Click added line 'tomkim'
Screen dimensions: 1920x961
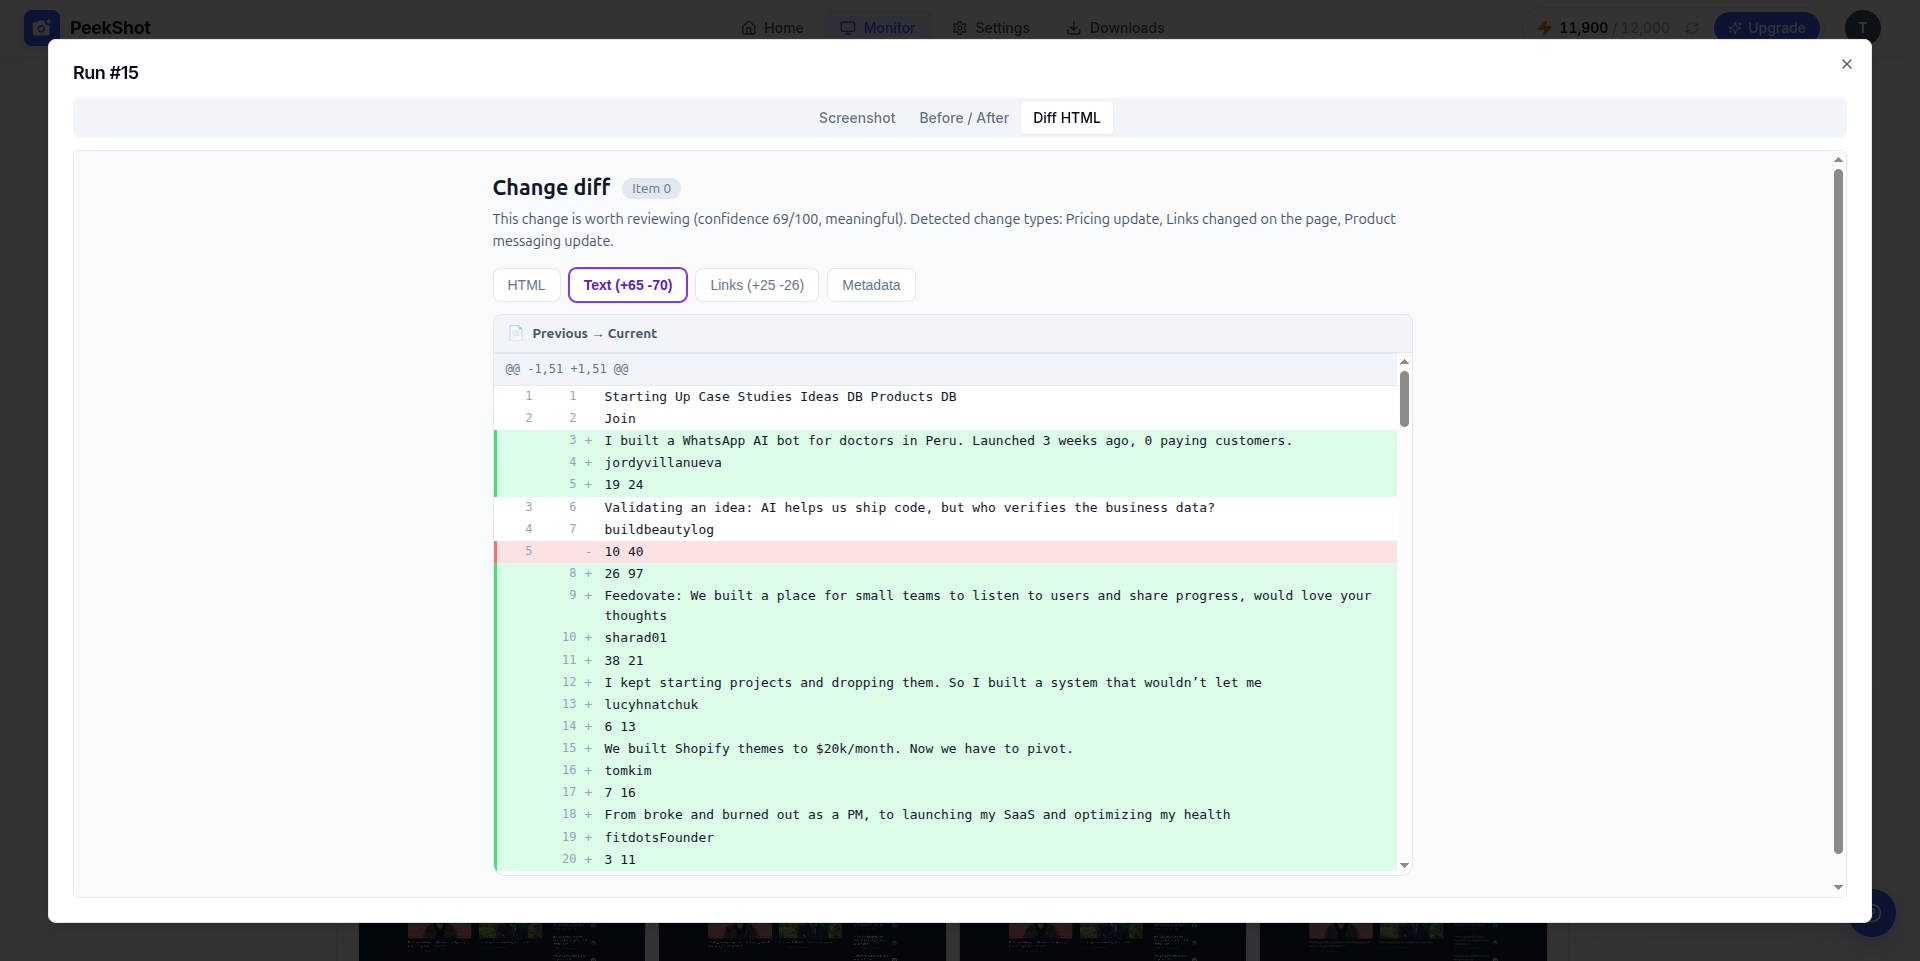[945, 771]
